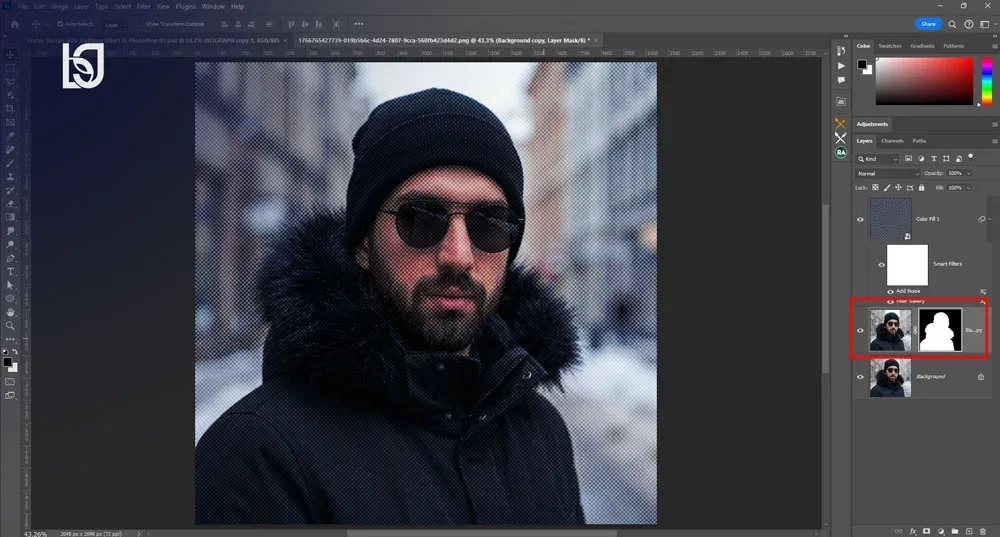
Task: Select the Lasso tool
Action: 10,82
